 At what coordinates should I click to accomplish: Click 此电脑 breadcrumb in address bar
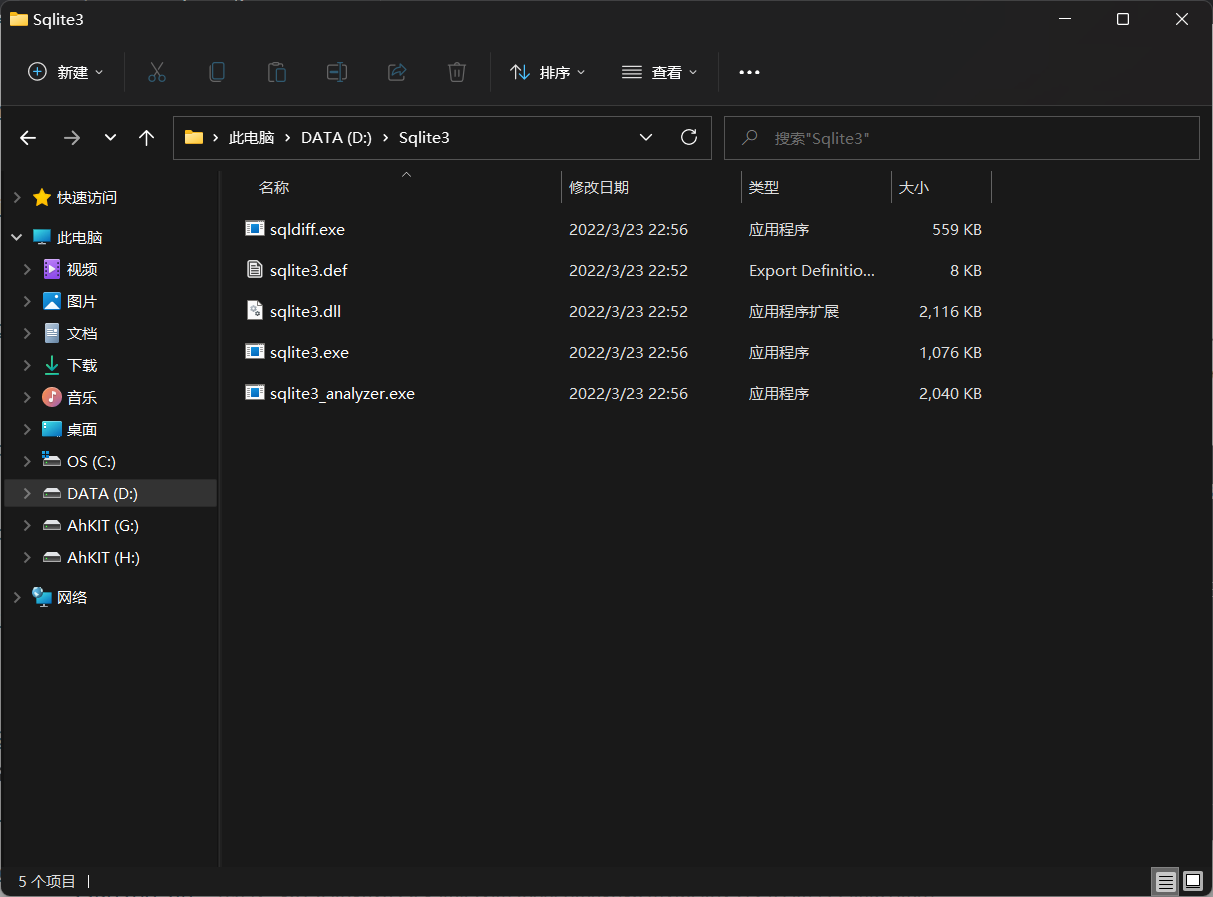tap(251, 138)
